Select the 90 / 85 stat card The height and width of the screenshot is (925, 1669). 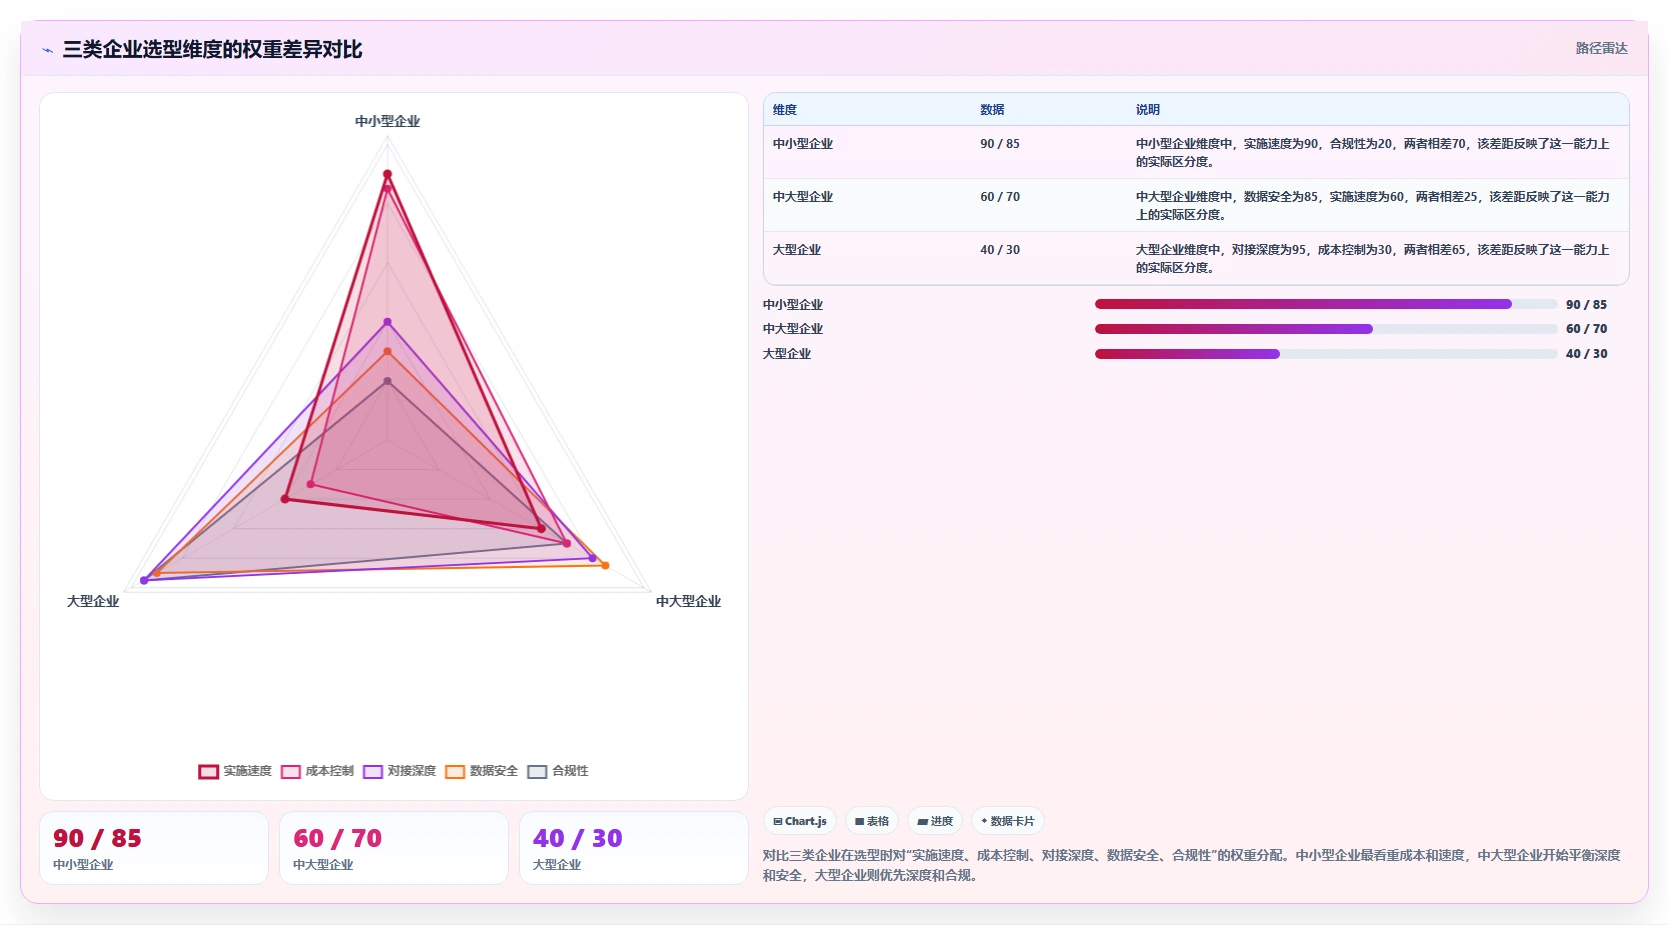point(154,848)
